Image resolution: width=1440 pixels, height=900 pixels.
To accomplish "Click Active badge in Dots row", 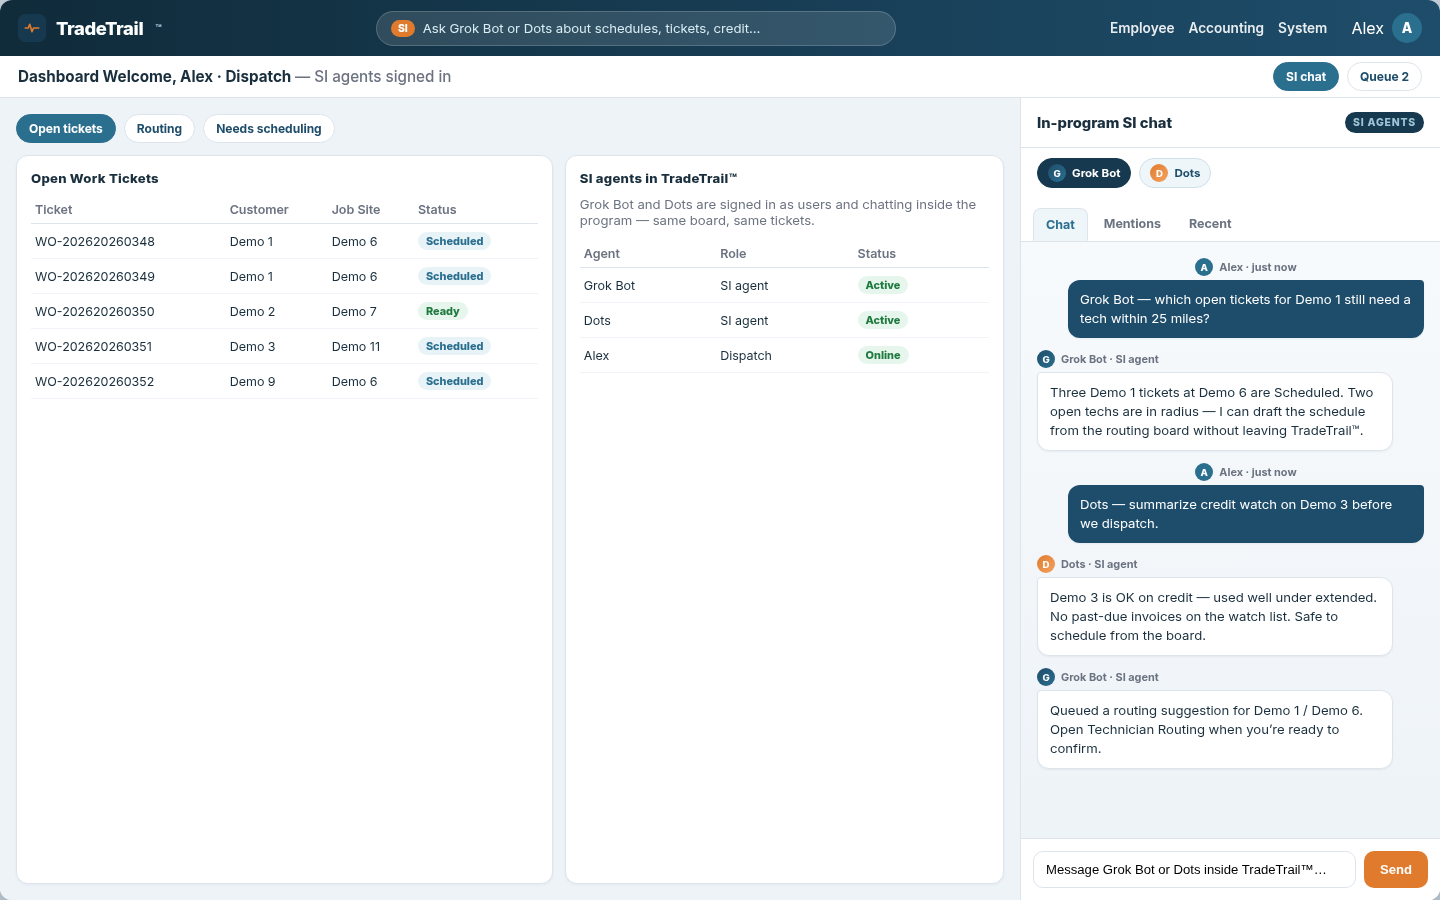I will tap(883, 320).
